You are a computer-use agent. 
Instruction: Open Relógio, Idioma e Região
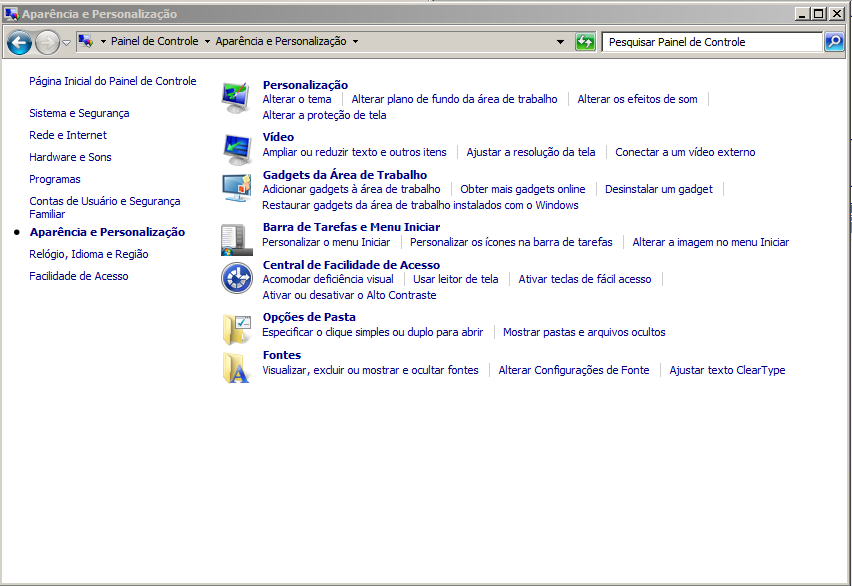[x=89, y=254]
